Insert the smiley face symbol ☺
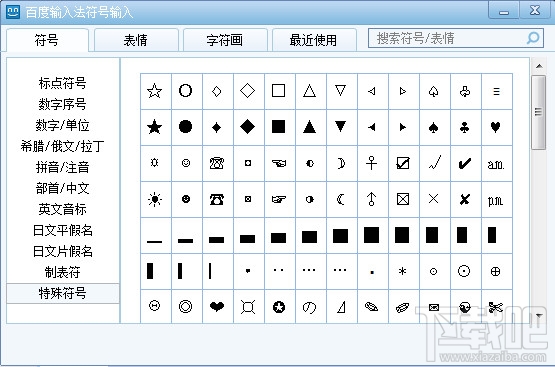The width and height of the screenshot is (555, 367). point(185,163)
